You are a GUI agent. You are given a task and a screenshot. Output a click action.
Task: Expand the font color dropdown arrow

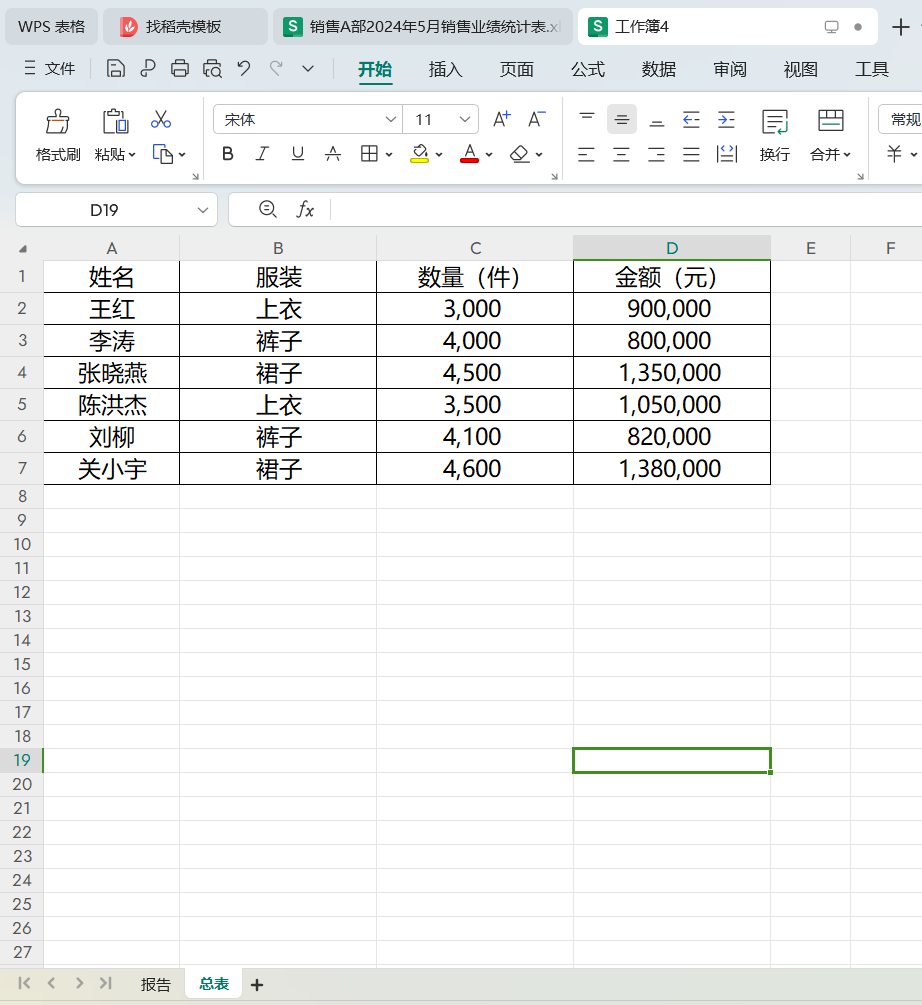tap(489, 154)
